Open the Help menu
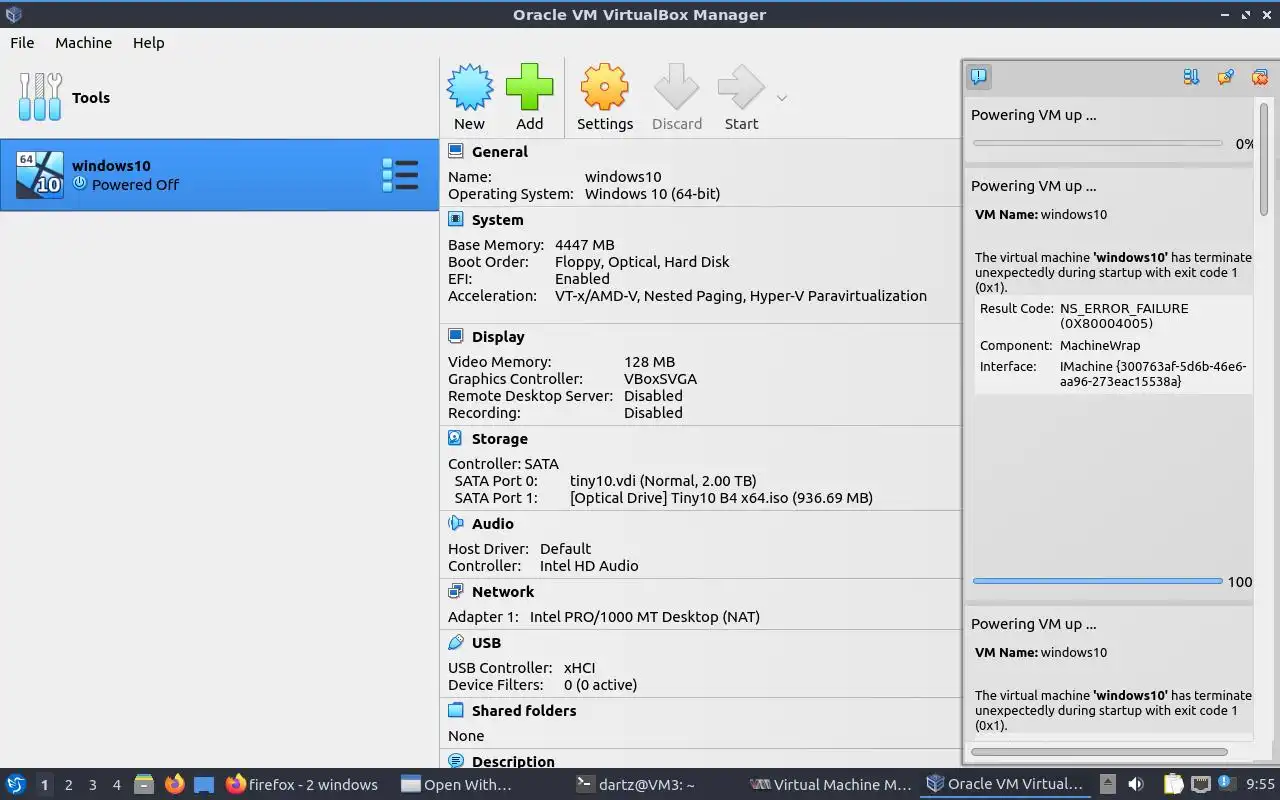The width and height of the screenshot is (1280, 800). coord(148,42)
